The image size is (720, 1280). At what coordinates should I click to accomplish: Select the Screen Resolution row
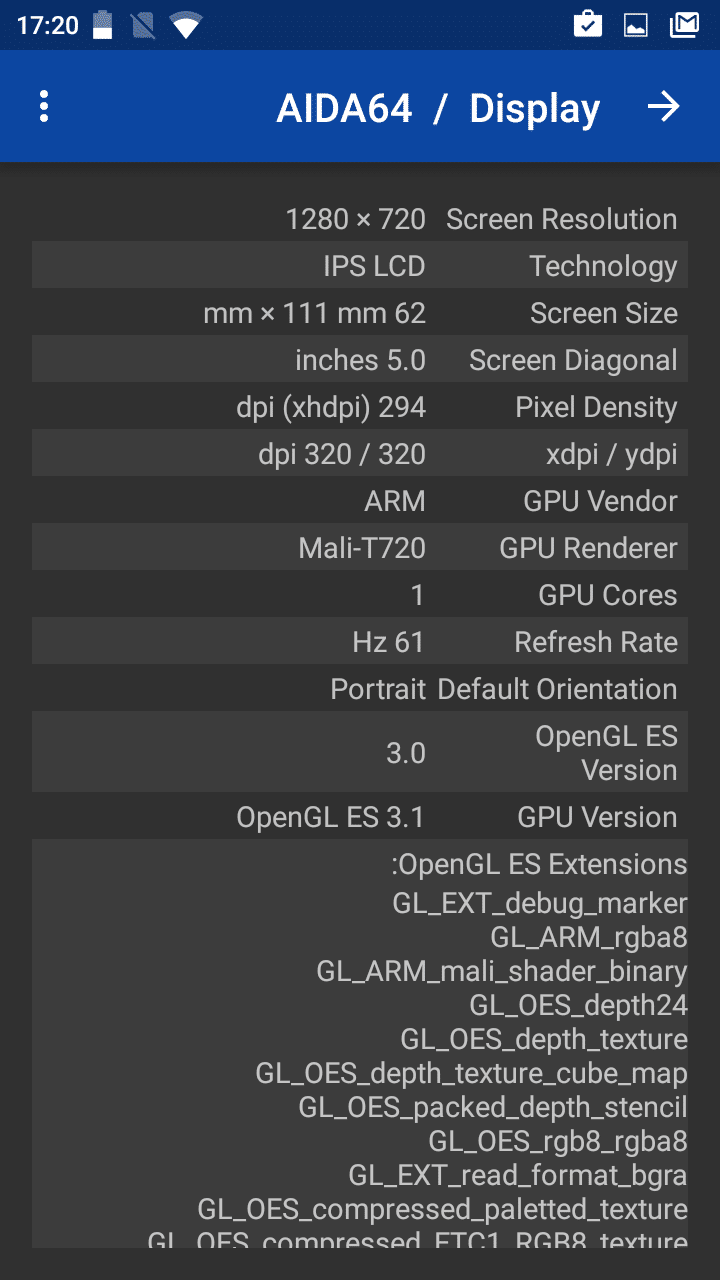point(360,219)
